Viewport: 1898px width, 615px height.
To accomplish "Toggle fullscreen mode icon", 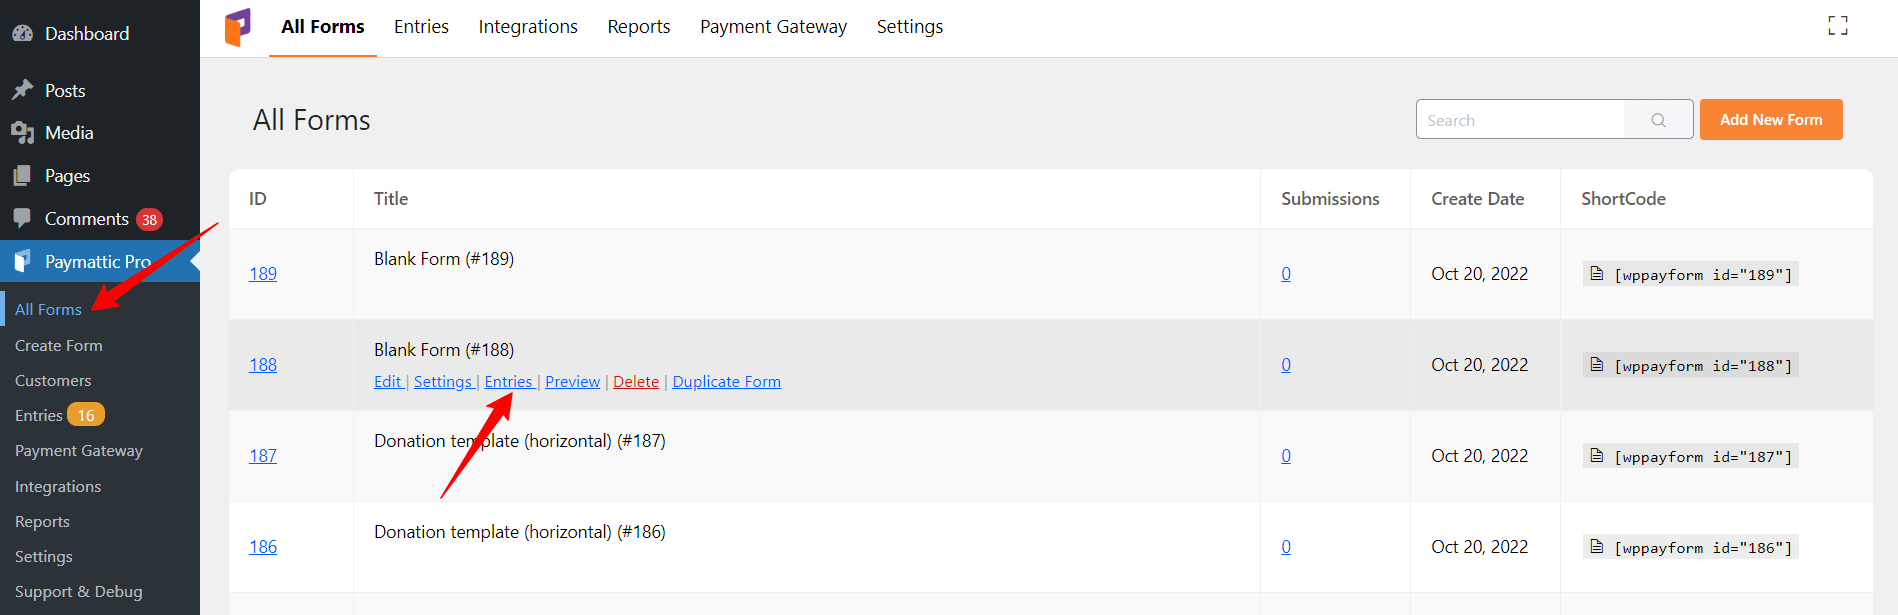I will (1838, 26).
